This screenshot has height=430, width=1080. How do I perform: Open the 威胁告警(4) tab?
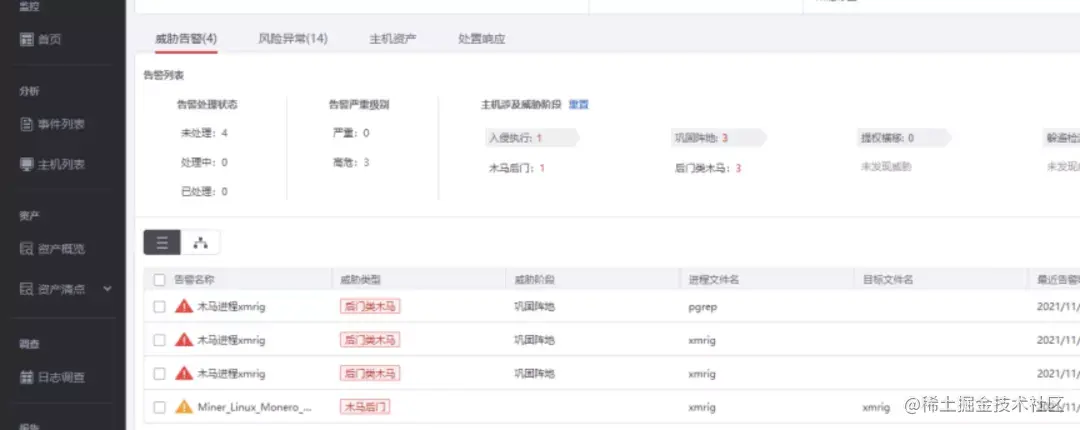pos(186,39)
